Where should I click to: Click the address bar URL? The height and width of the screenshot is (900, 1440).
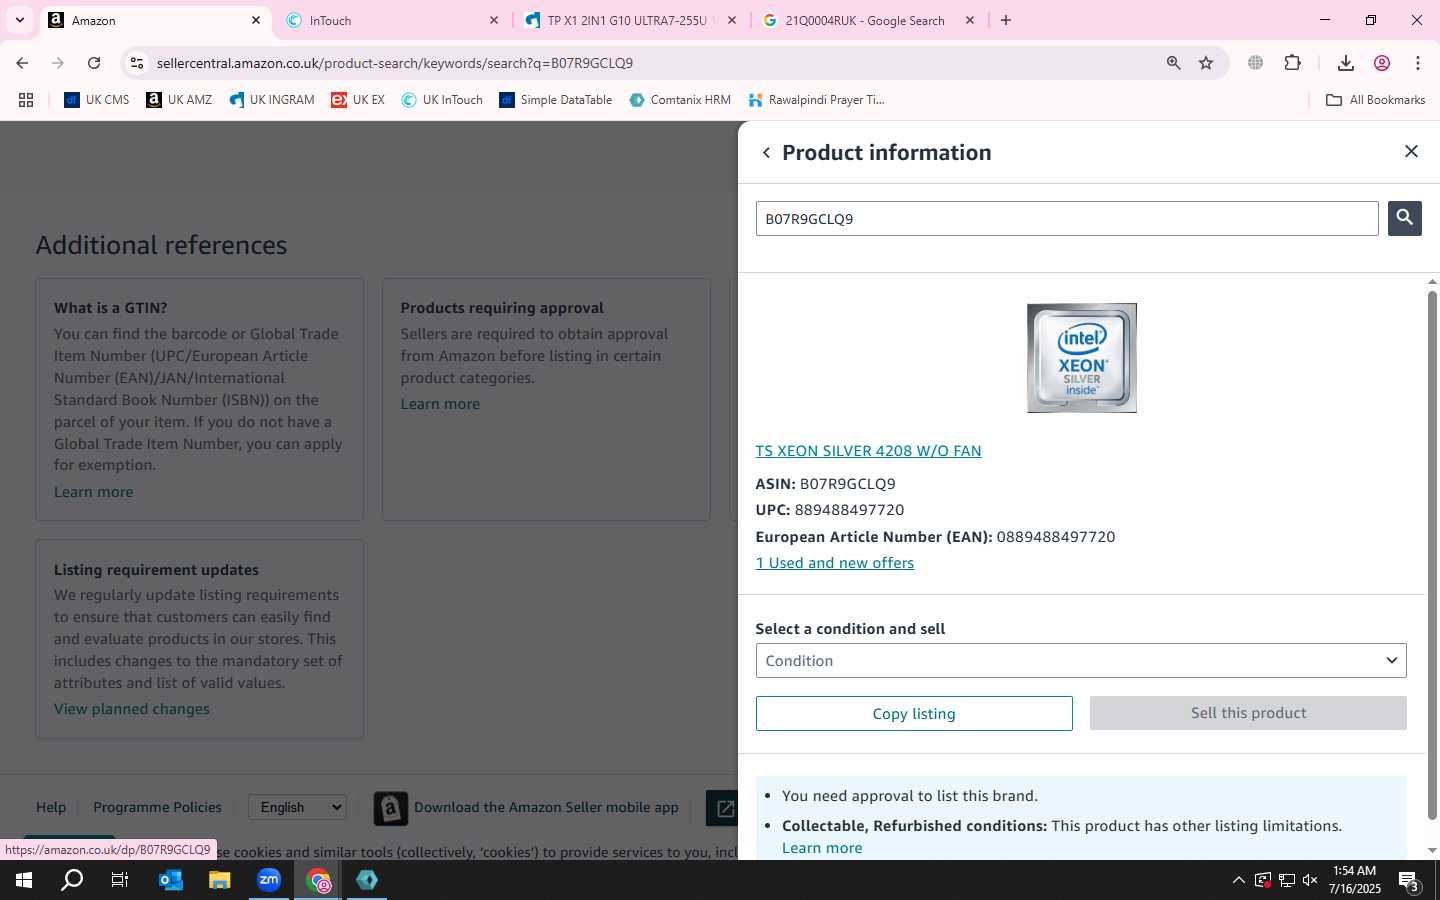click(395, 63)
